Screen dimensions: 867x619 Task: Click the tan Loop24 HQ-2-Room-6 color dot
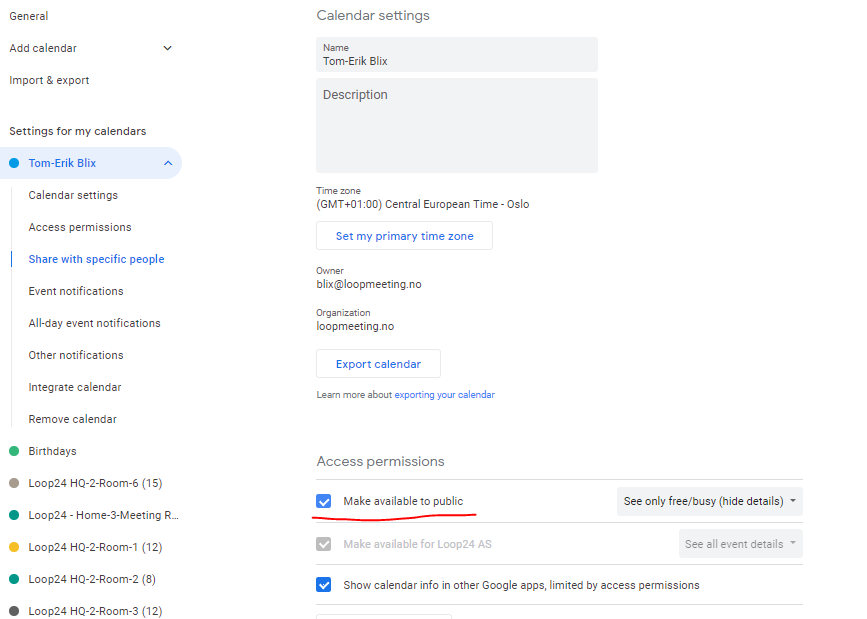pos(14,483)
